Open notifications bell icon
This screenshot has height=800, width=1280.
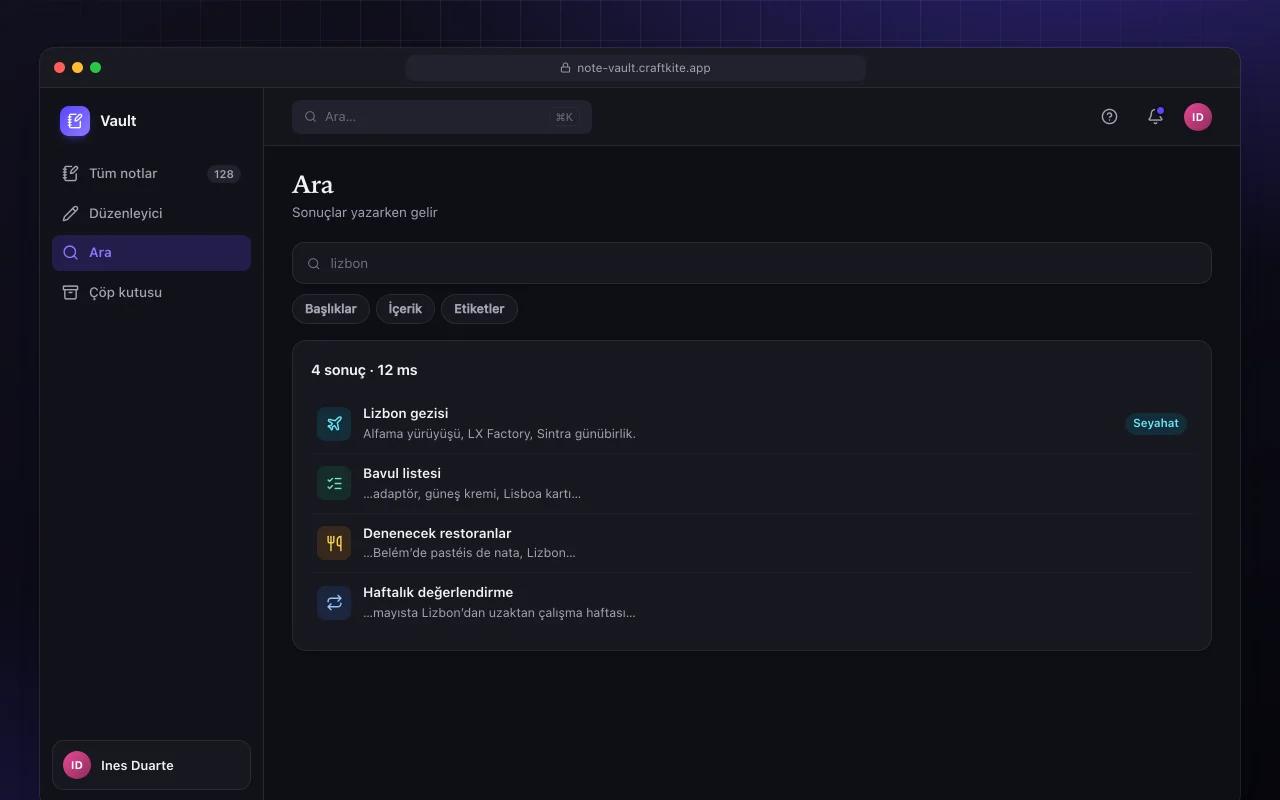tap(1155, 116)
